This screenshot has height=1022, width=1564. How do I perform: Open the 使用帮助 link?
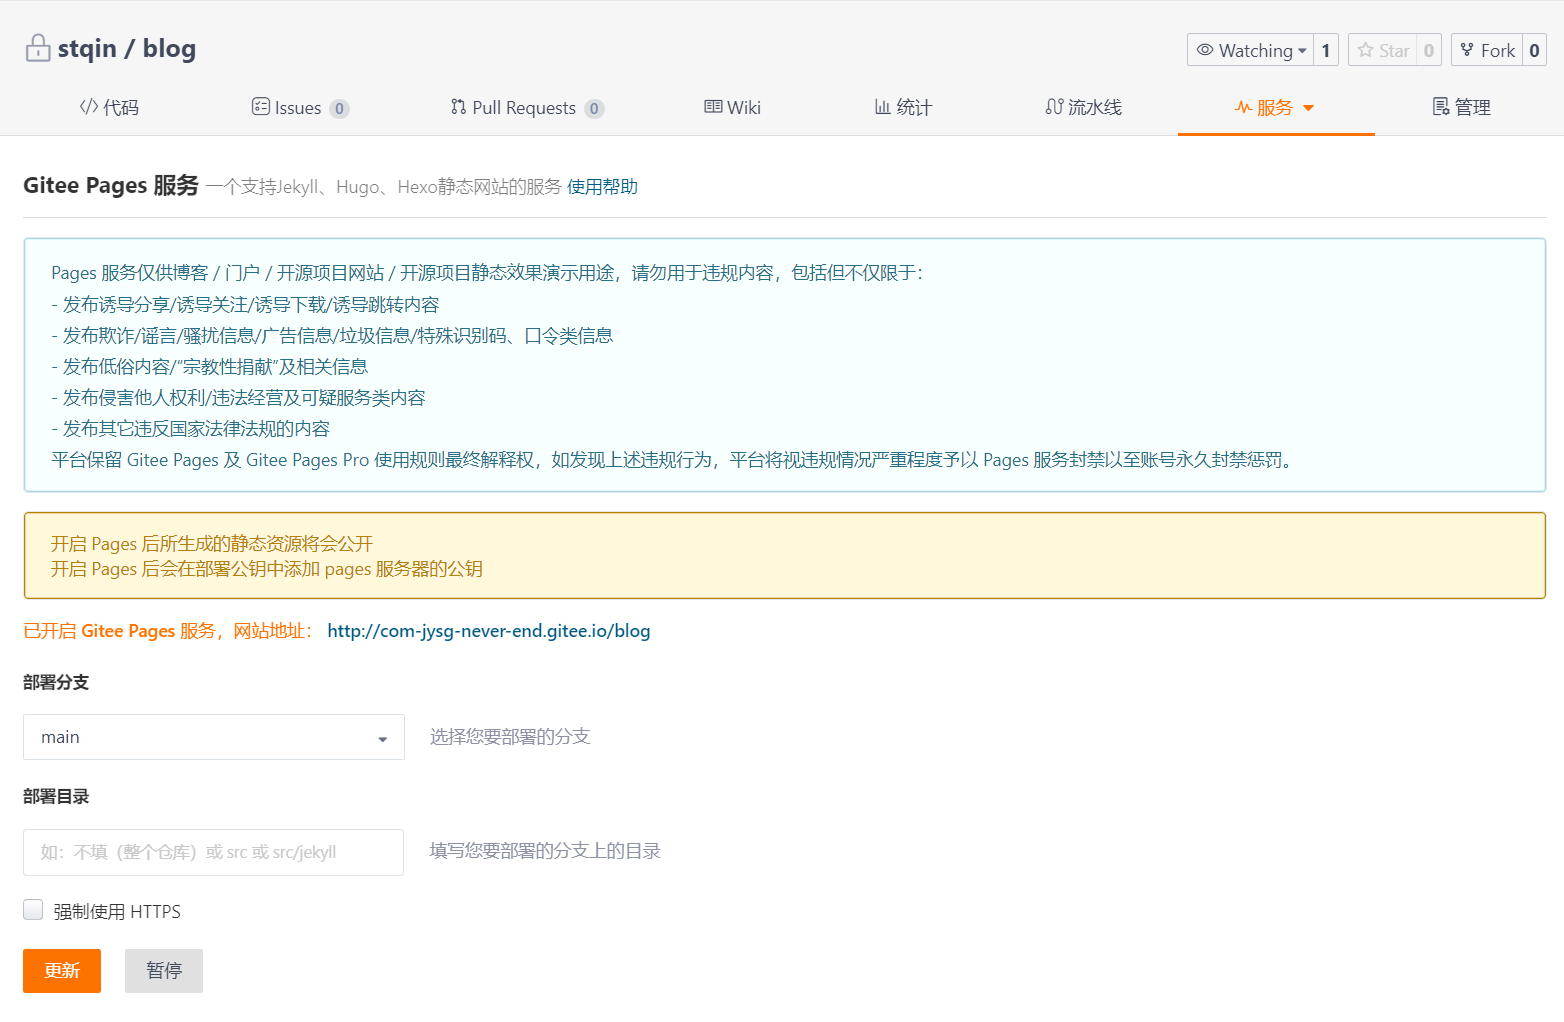[x=602, y=187]
